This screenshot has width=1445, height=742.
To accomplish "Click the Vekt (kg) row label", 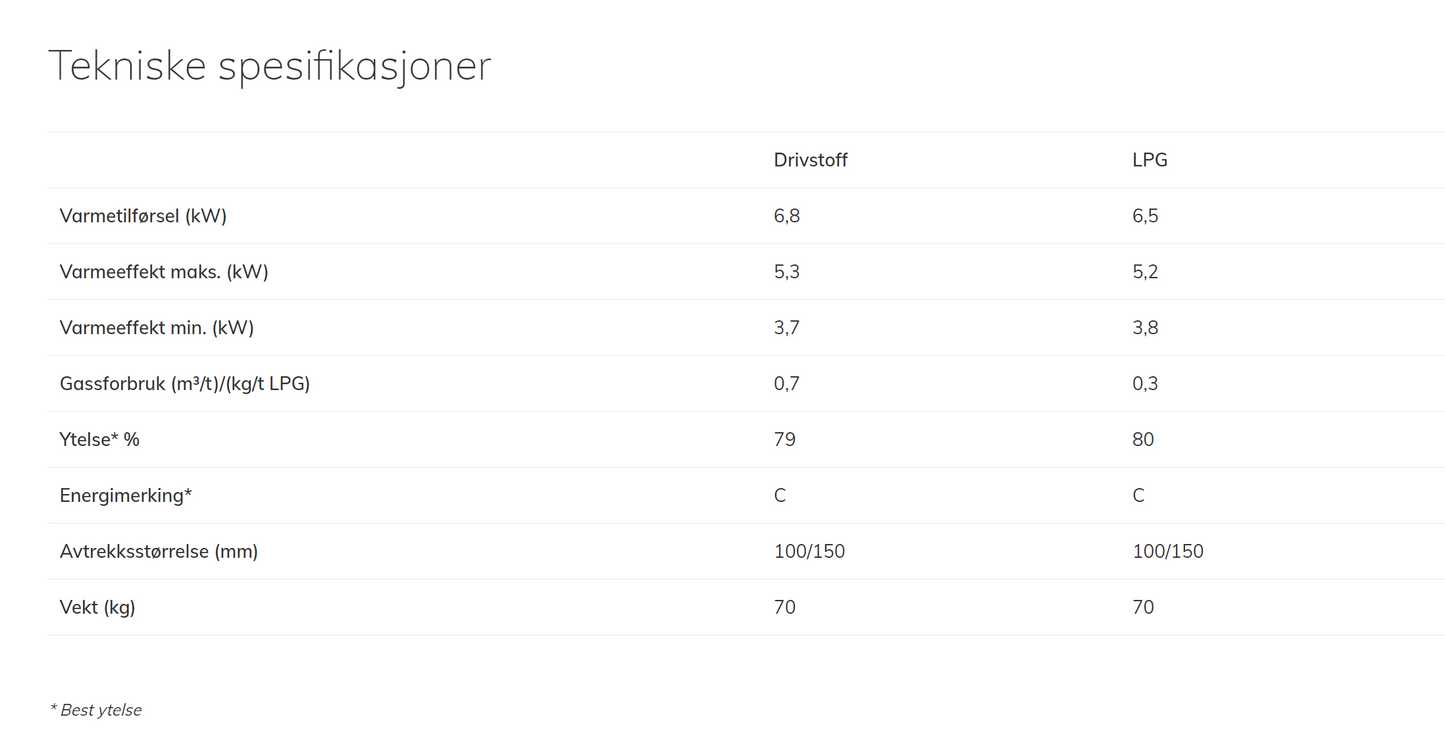I will pos(98,608).
